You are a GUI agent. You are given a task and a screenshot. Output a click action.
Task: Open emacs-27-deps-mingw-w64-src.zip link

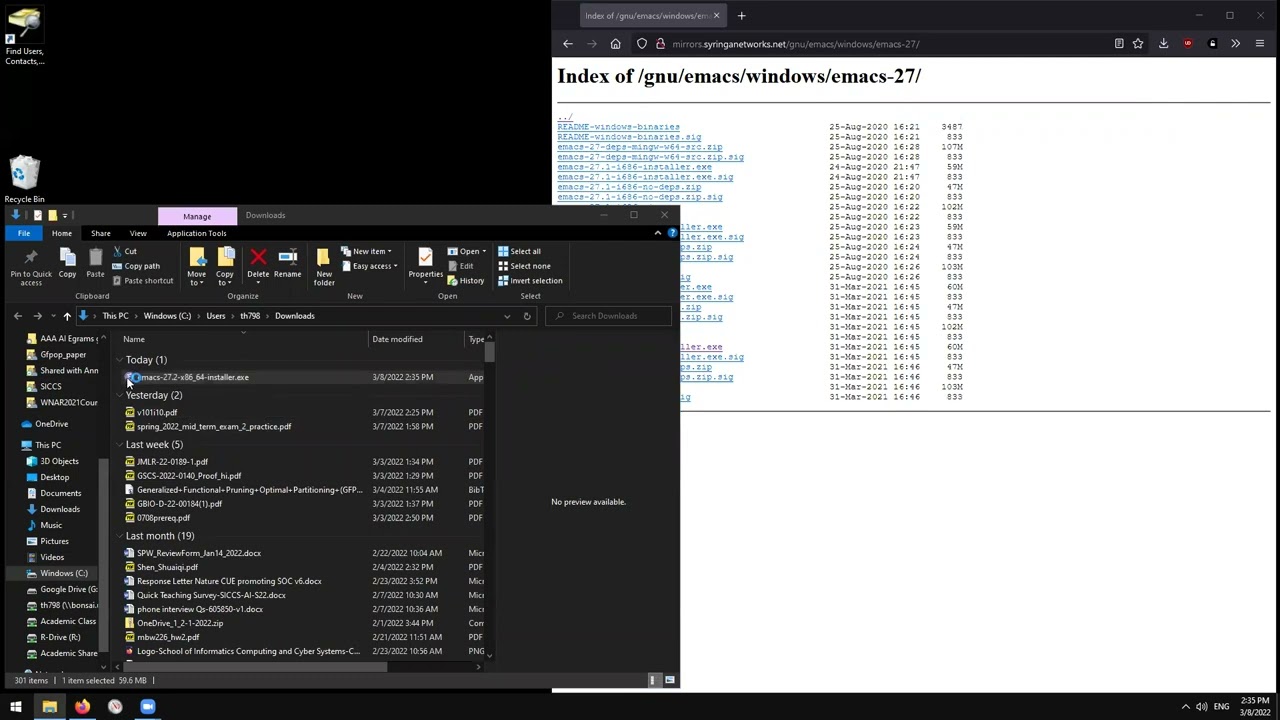[640, 147]
